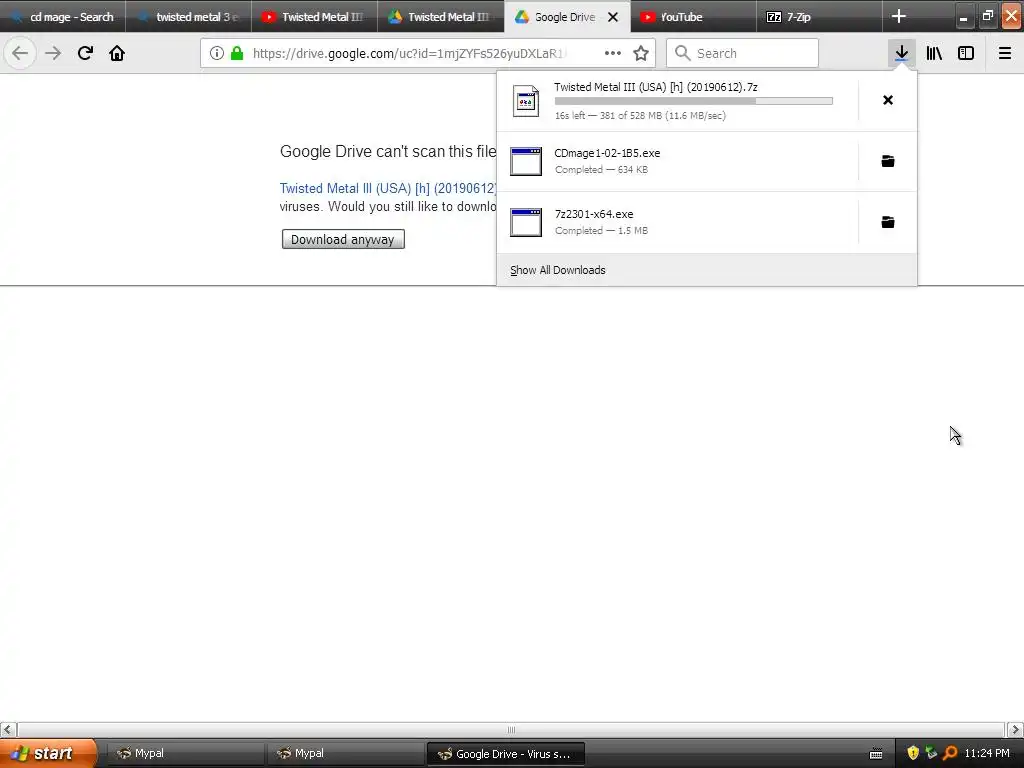Click the magnifier tray icon
This screenshot has width=1024, height=768.
point(950,753)
